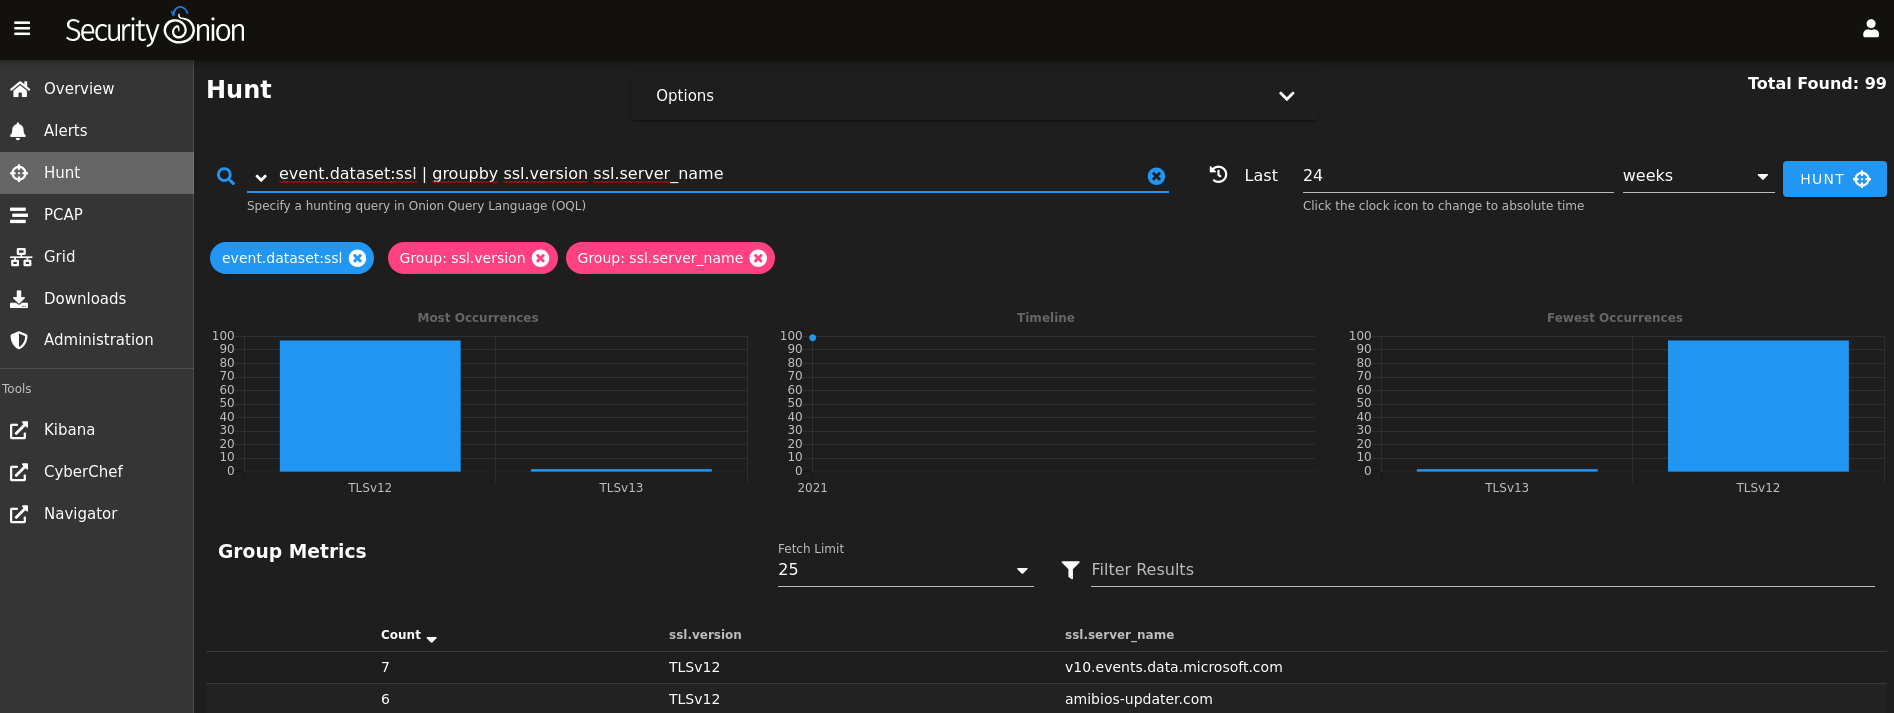1894x713 pixels.
Task: Click the TLSv12 bar in Fewest Occurrences
Action: (x=1758, y=405)
